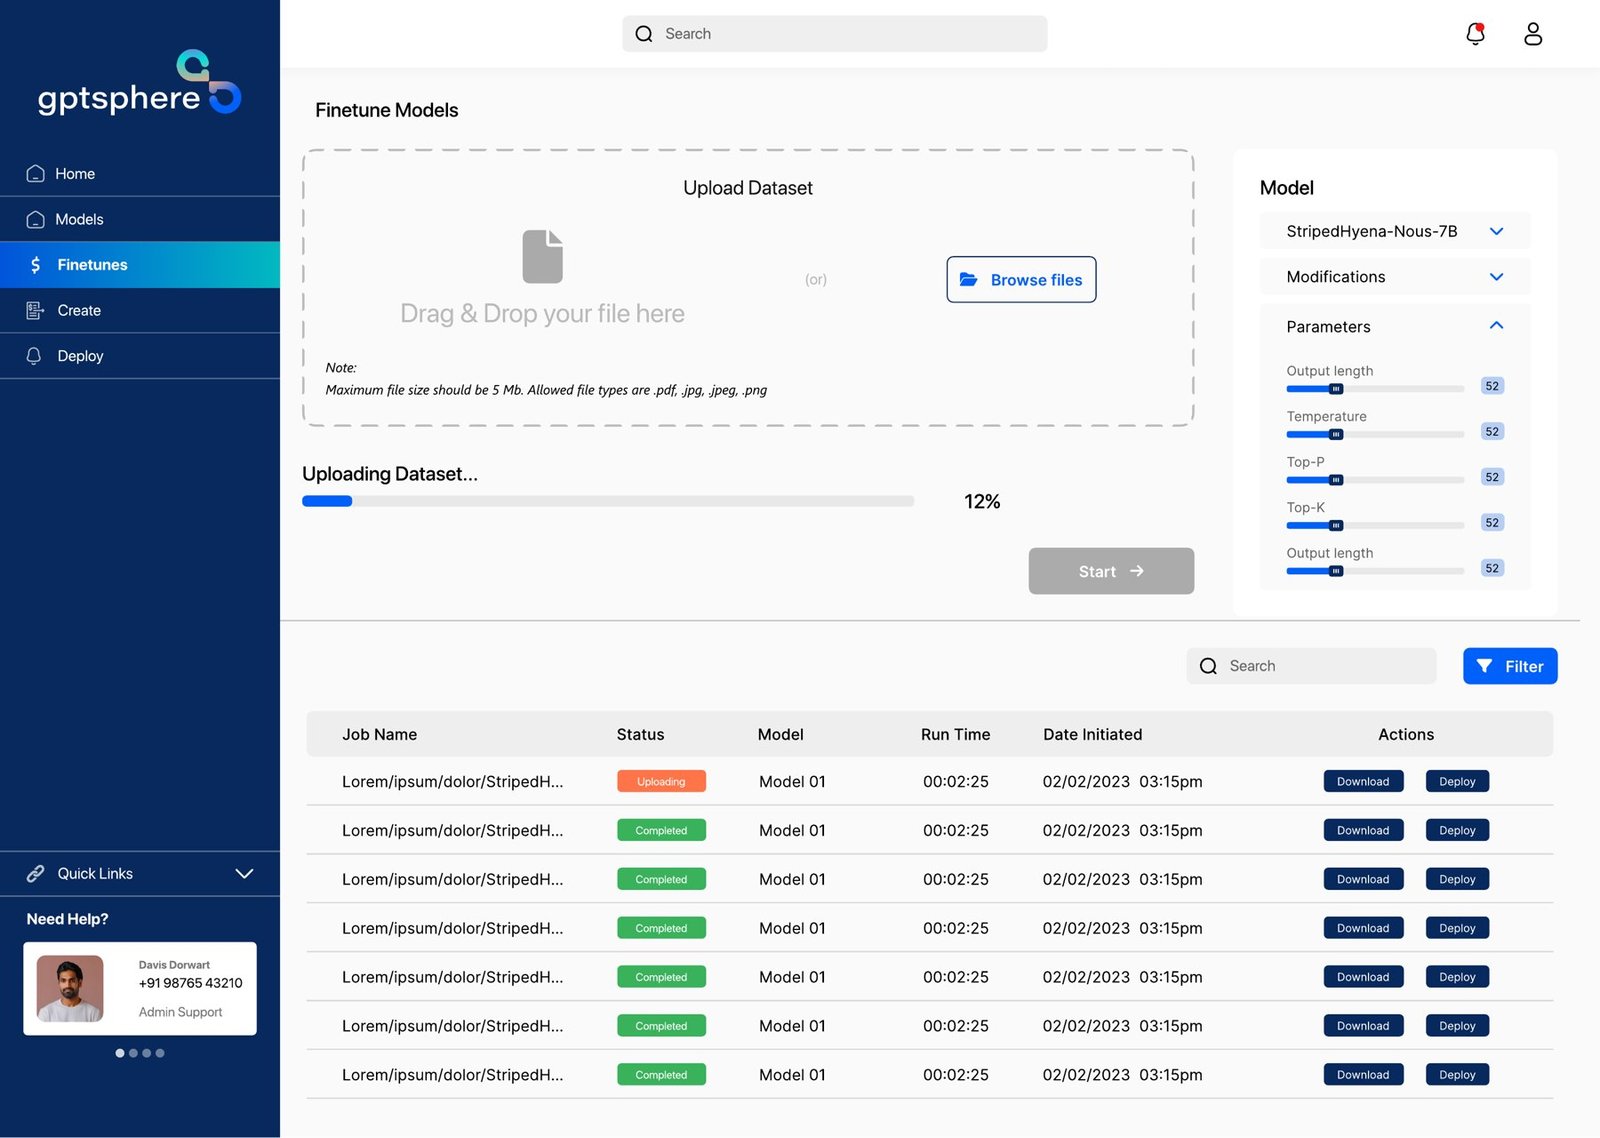This screenshot has width=1600, height=1138.
Task: Adjust the Top-P slider
Action: [1336, 480]
